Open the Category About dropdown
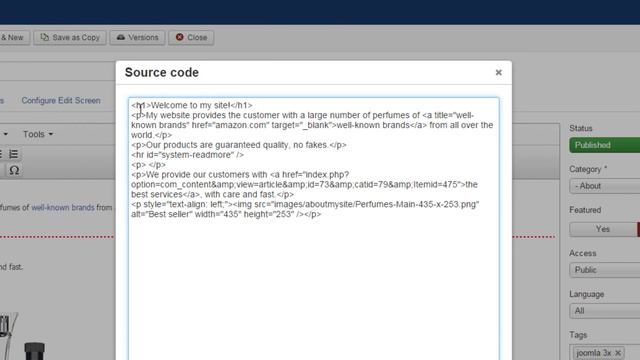Screen dimensions: 640x360 pos(604,186)
